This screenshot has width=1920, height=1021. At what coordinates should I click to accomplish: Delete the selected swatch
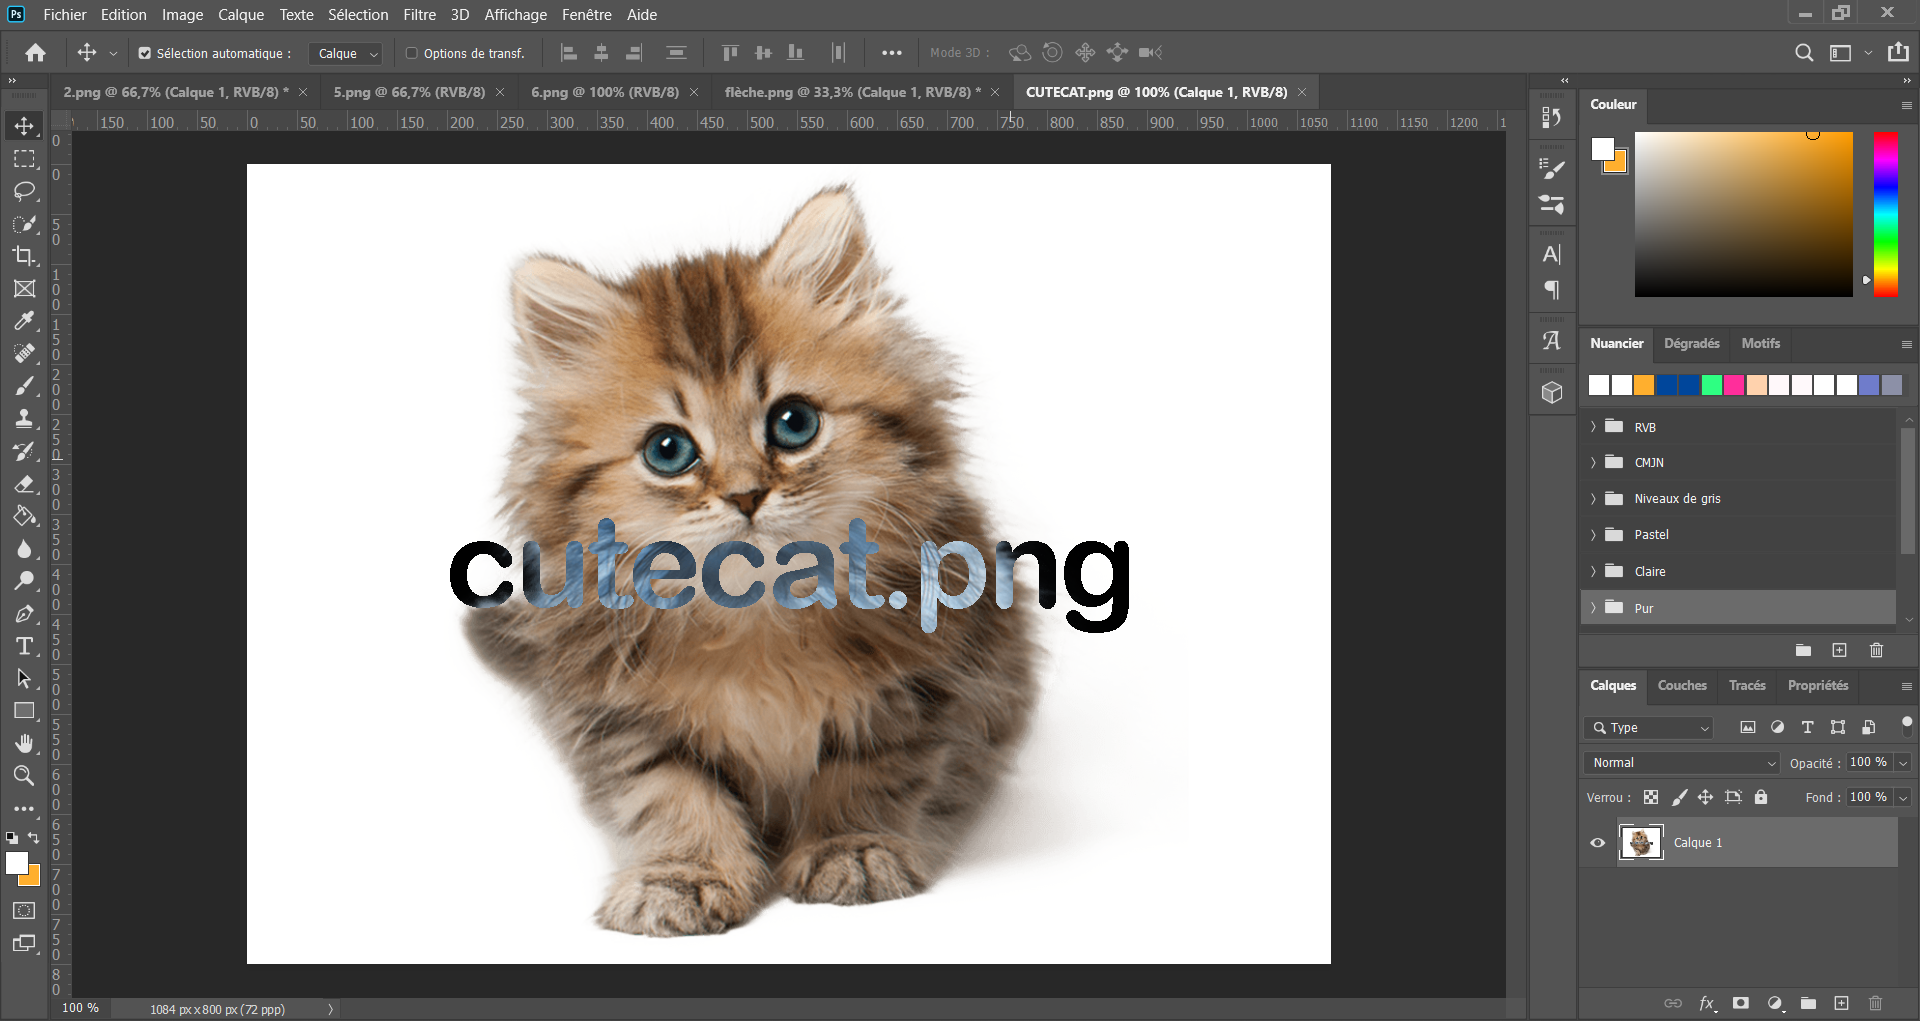1876,650
